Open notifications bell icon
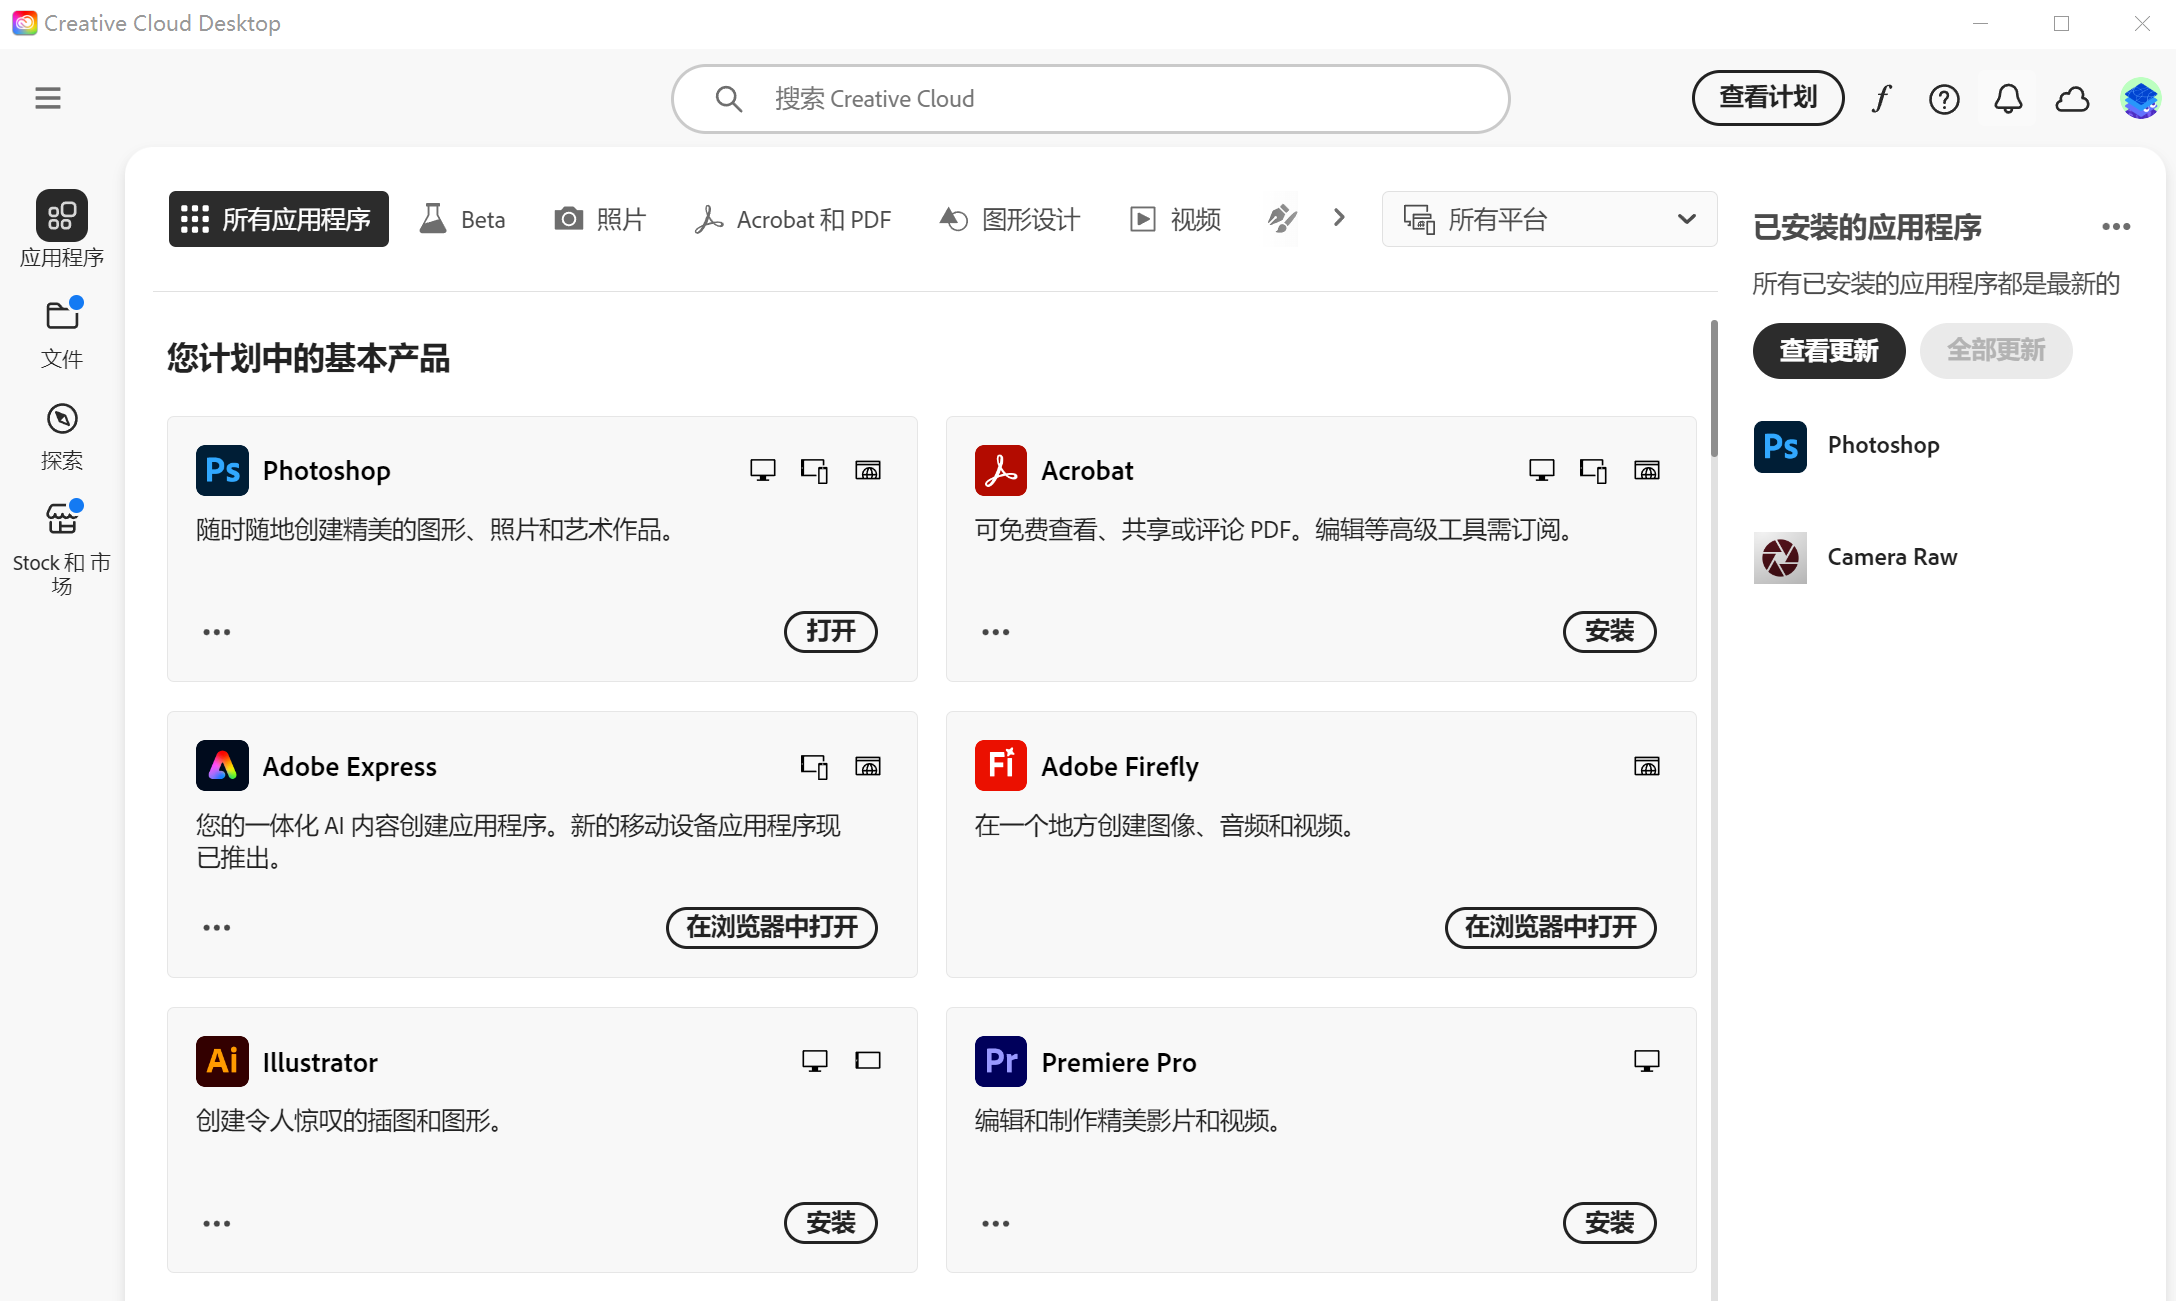The height and width of the screenshot is (1301, 2176). pos(2008,99)
